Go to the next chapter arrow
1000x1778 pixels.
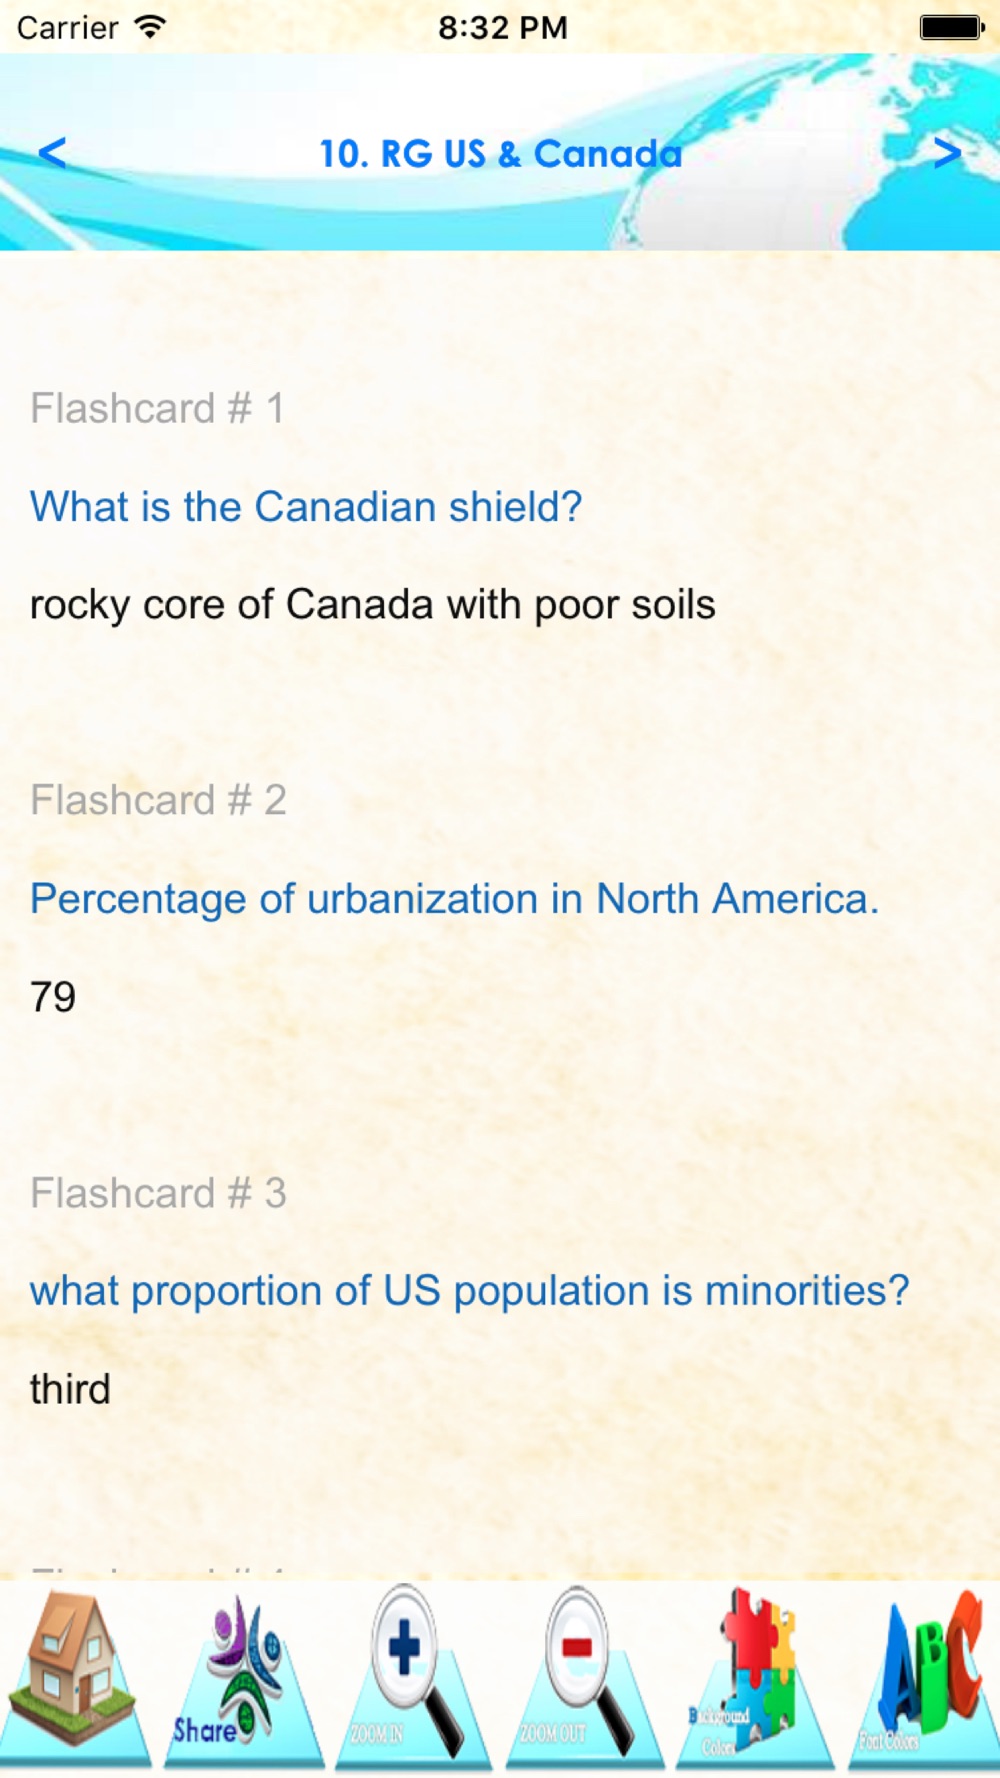[x=946, y=153]
